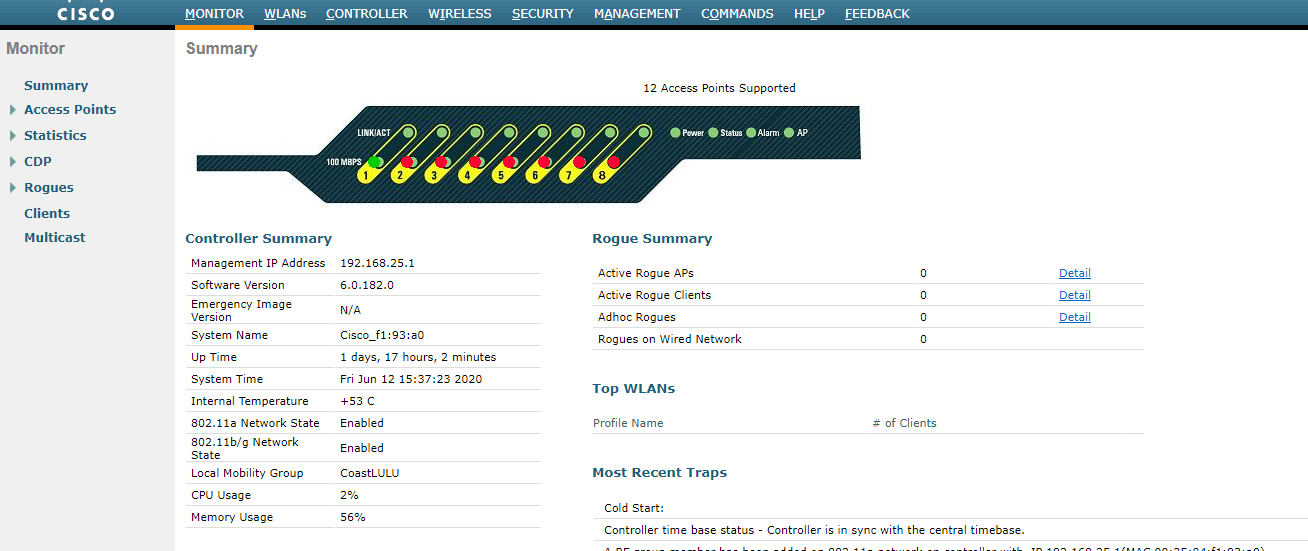The height and width of the screenshot is (551, 1308).
Task: Click Emergency Image Version N/A value
Action: coord(350,310)
